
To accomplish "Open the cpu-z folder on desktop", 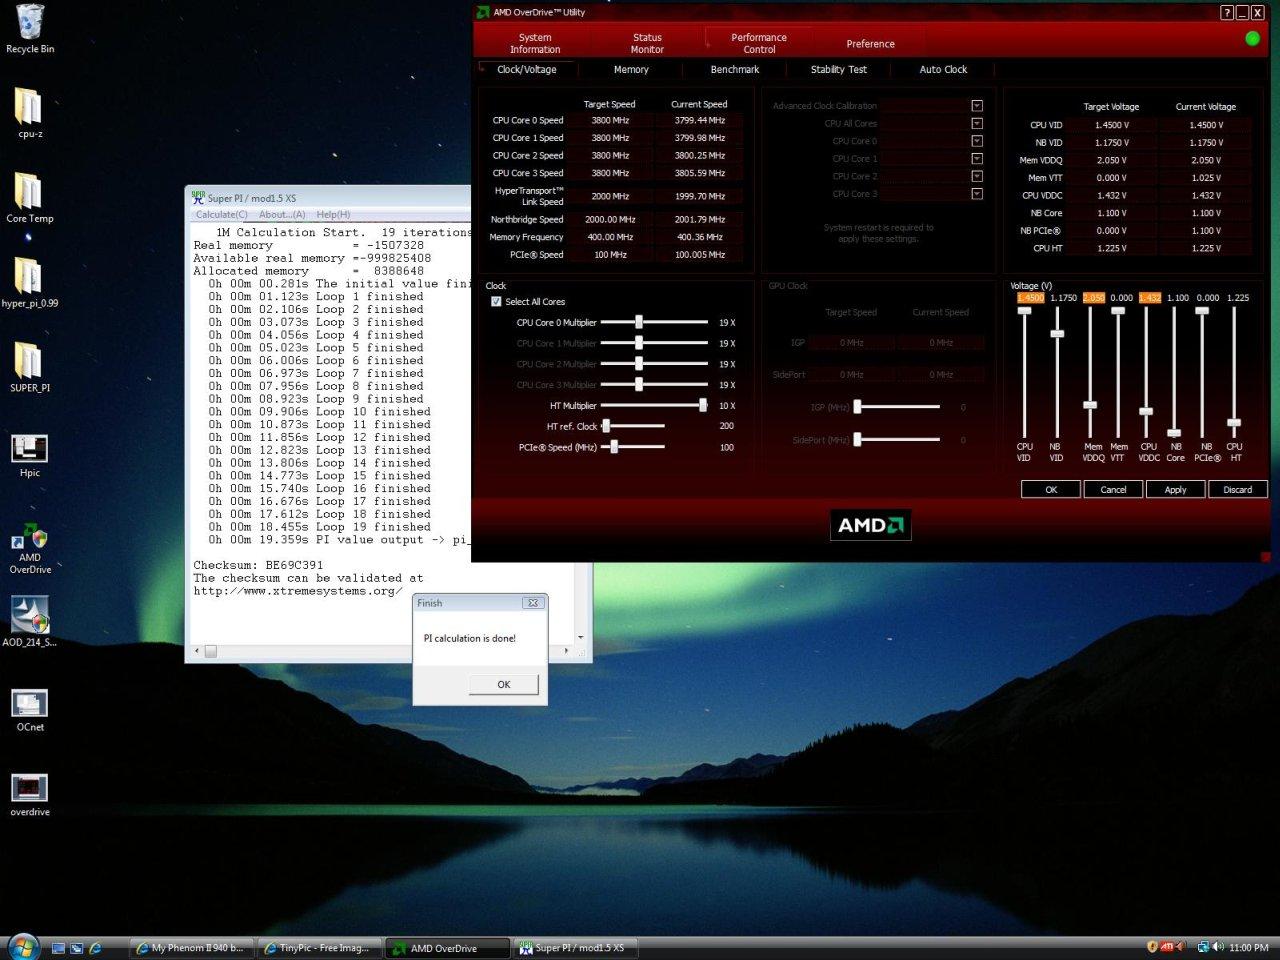I will (30, 113).
